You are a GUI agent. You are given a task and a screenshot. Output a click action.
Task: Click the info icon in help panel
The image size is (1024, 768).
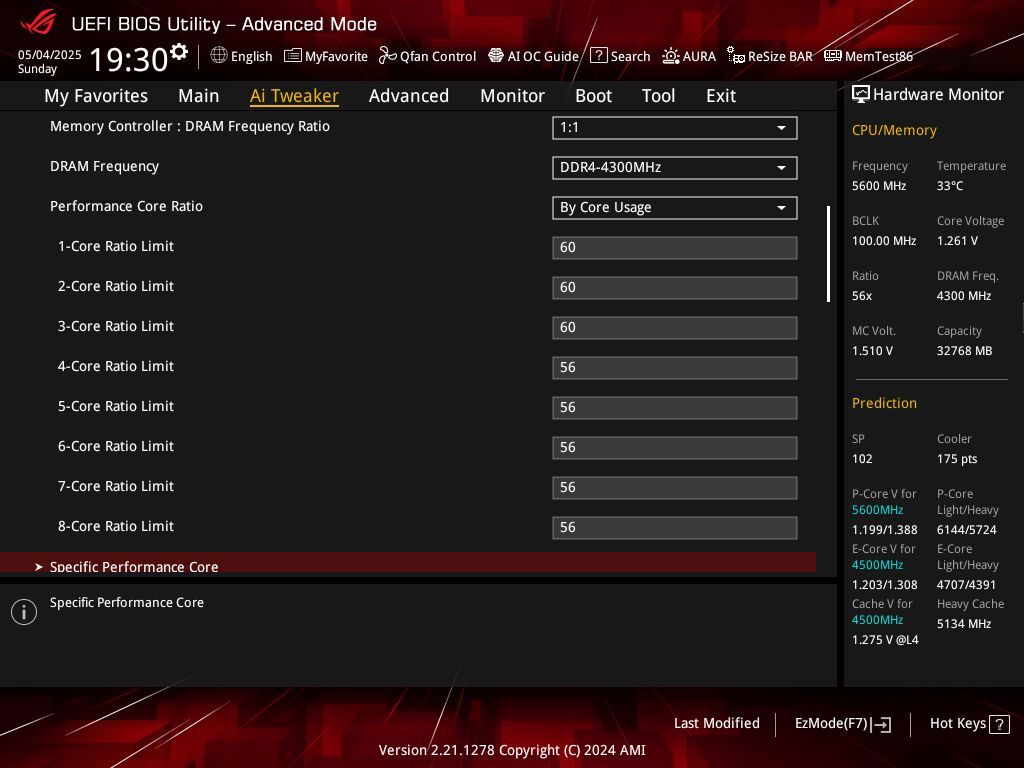24,612
